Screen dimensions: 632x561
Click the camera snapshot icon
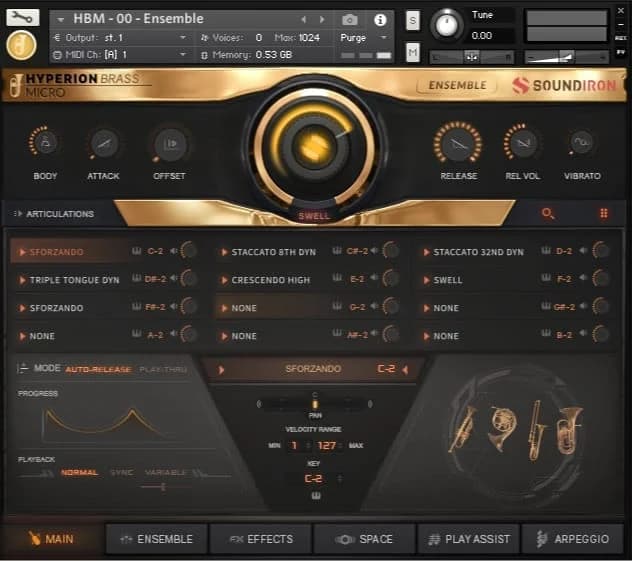point(350,19)
